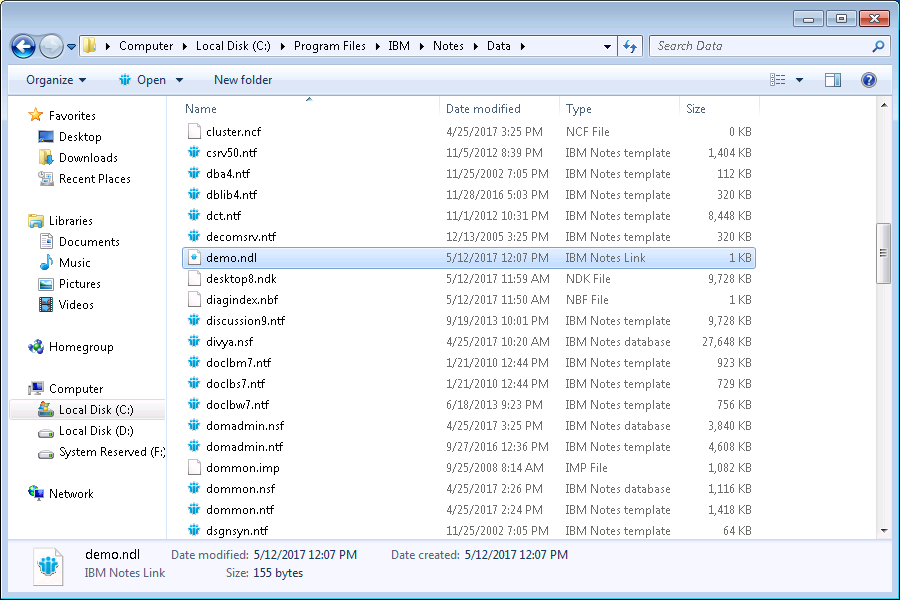Expand the view options dropdown arrow
This screenshot has height=600, width=900.
coord(799,80)
